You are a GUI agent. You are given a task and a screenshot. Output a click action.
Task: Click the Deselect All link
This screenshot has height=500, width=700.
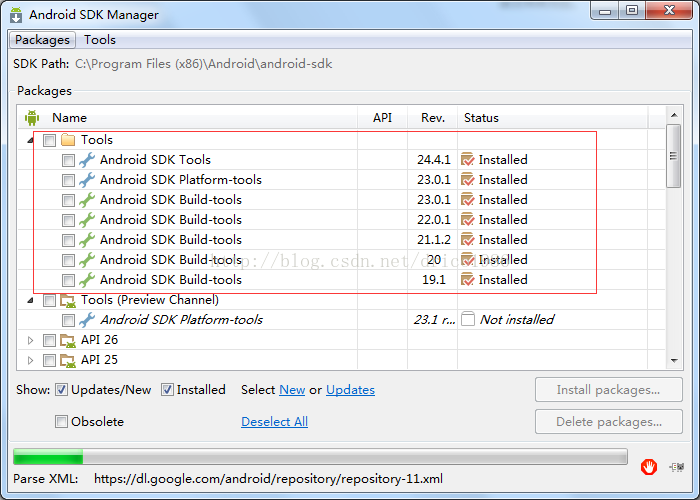tap(275, 422)
